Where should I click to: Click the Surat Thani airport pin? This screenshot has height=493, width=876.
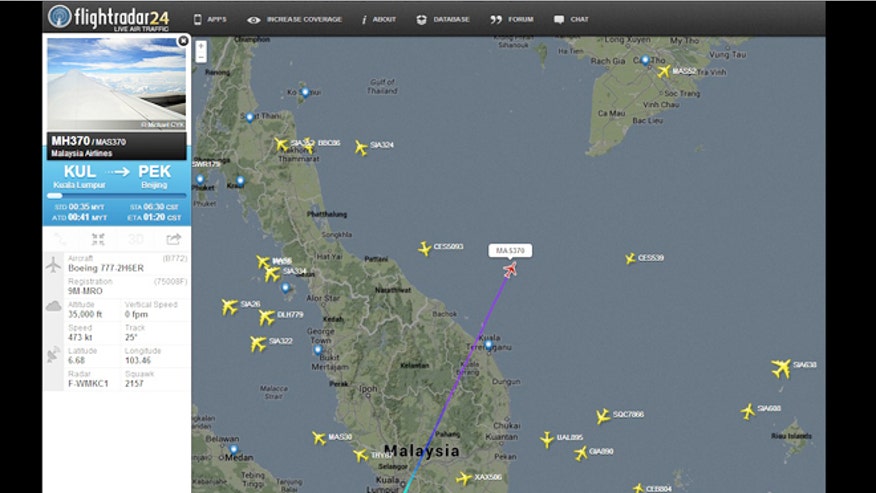coord(250,117)
